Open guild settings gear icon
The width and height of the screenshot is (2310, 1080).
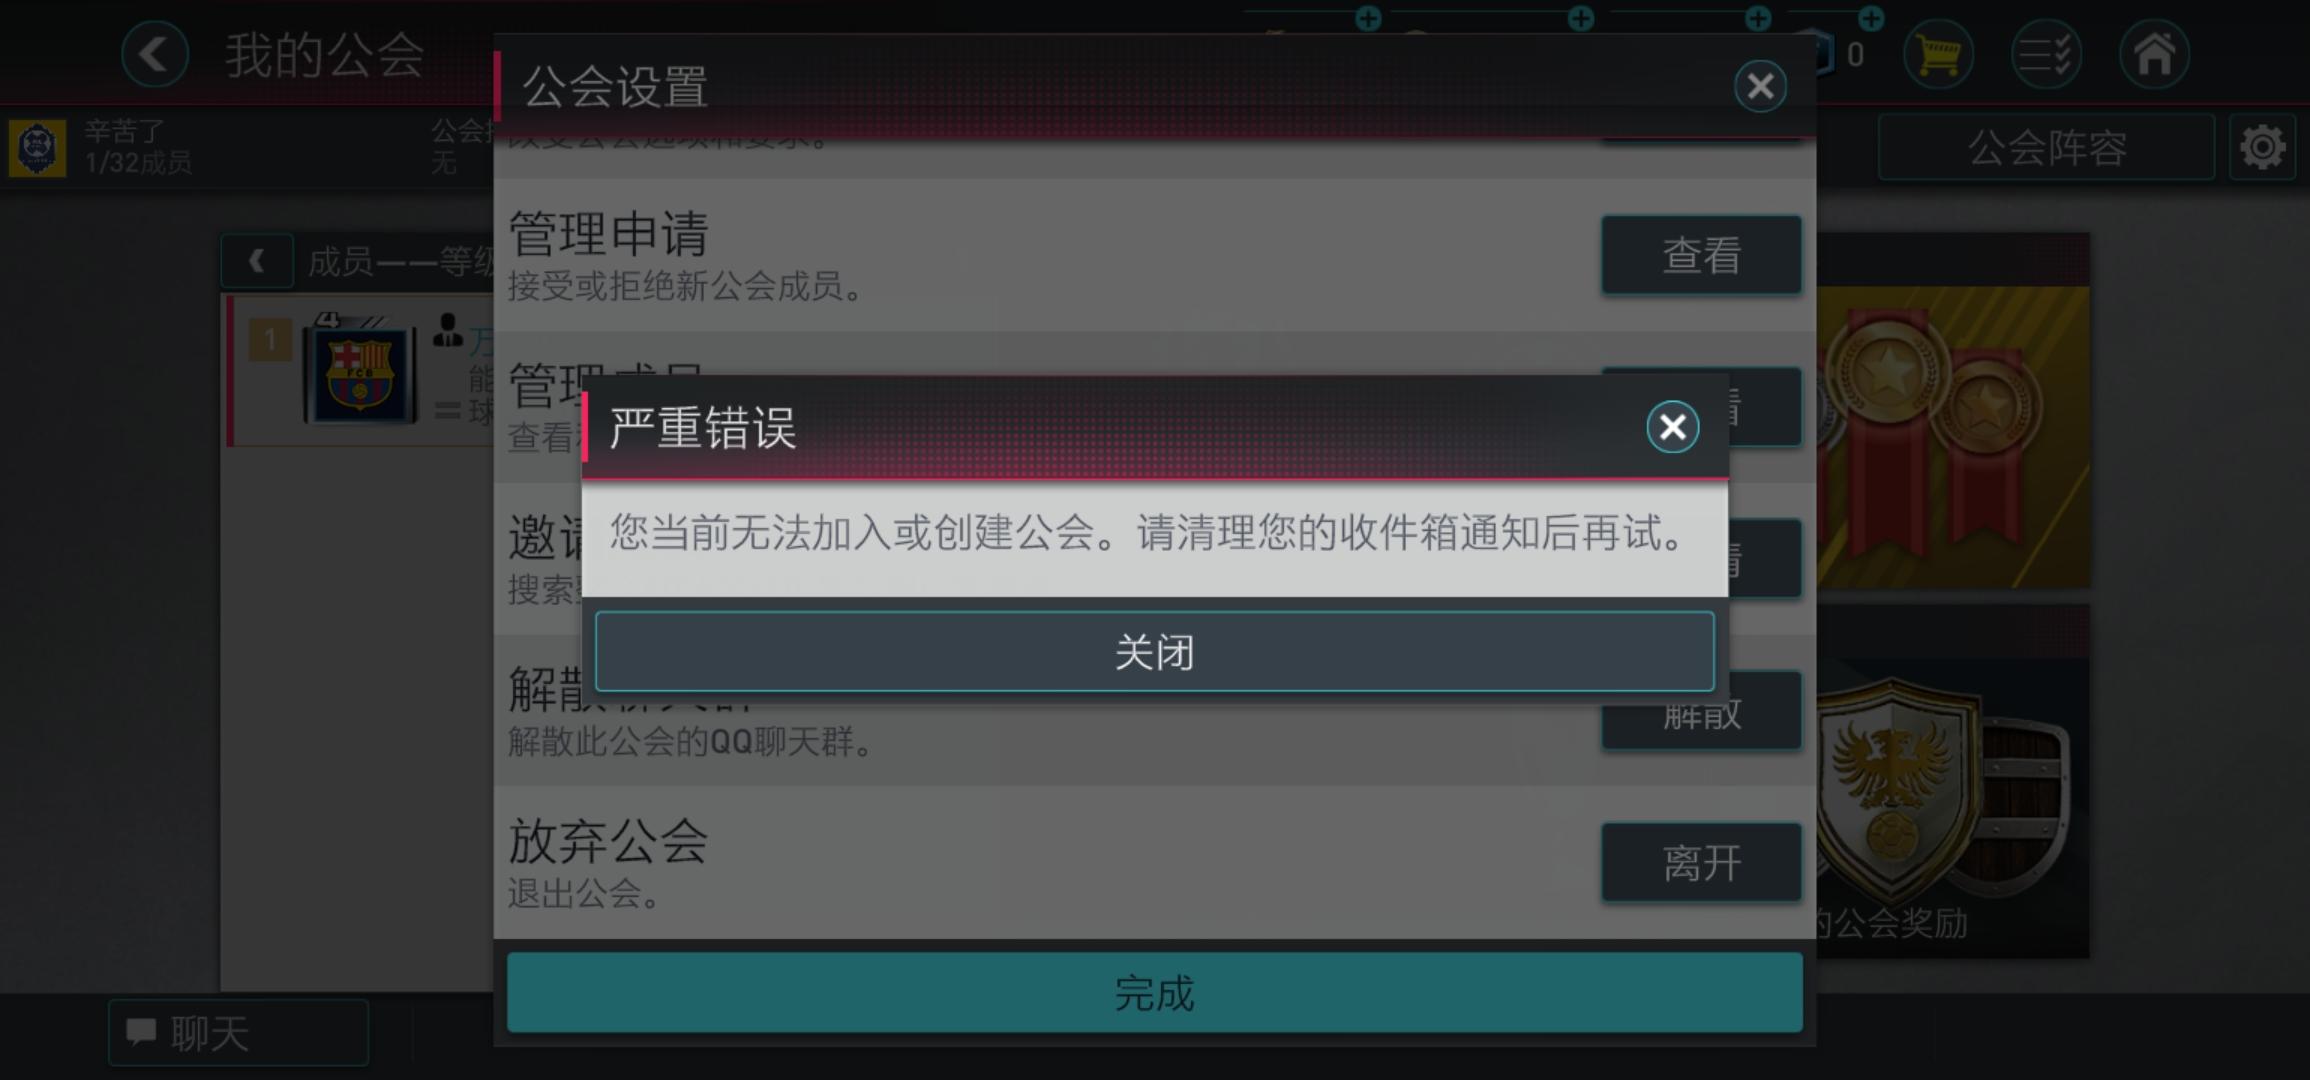pyautogui.click(x=2262, y=148)
